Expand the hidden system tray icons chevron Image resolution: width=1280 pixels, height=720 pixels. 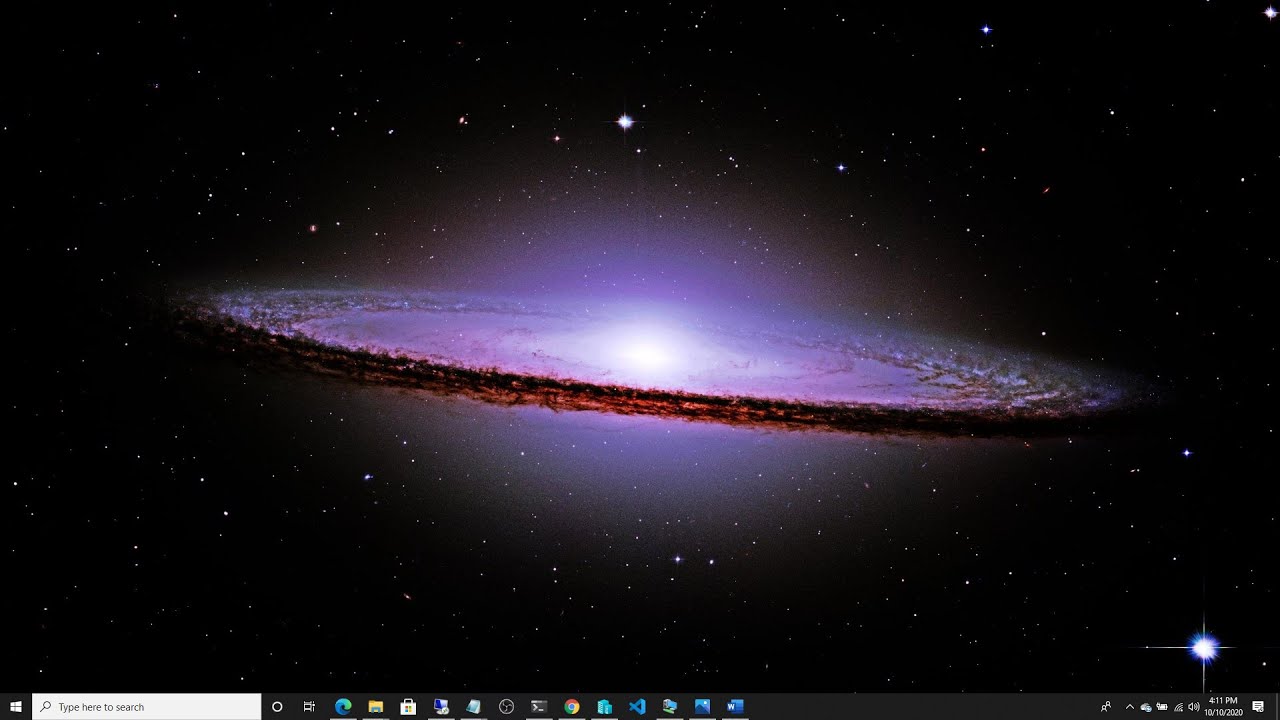(1130, 706)
